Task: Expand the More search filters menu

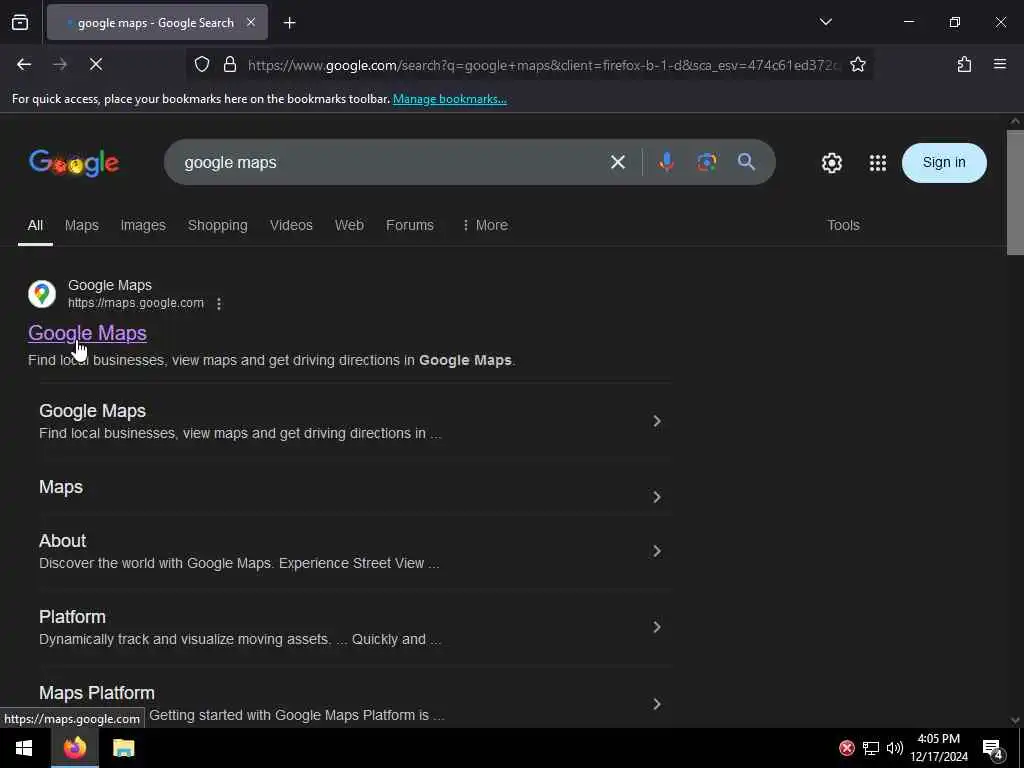Action: (x=485, y=225)
